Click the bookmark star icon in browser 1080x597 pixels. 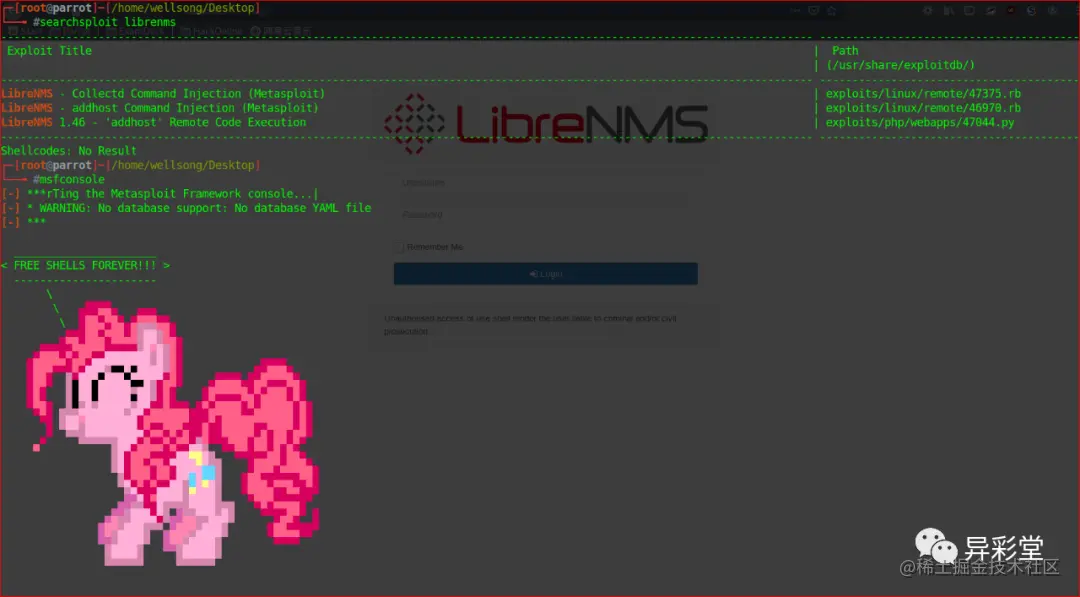pos(831,10)
